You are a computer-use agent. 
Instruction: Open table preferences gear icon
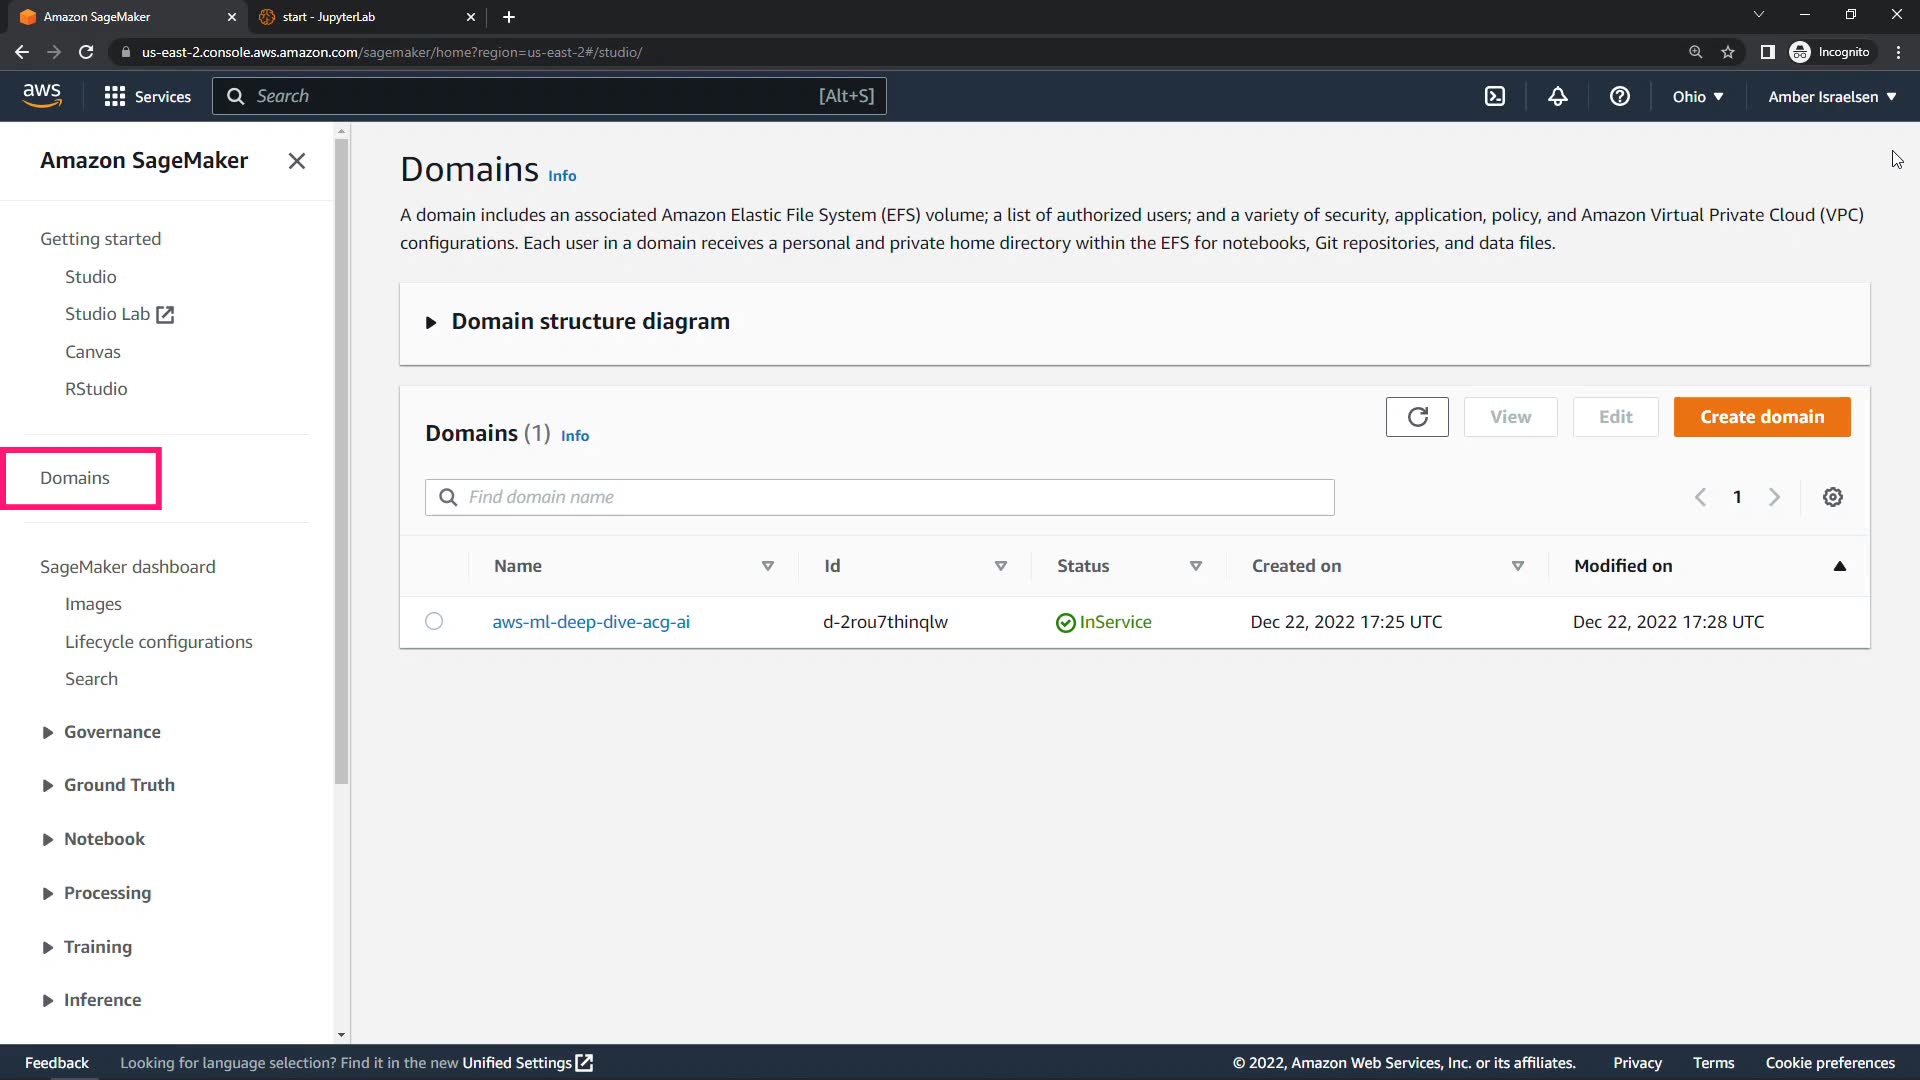[x=1832, y=497]
